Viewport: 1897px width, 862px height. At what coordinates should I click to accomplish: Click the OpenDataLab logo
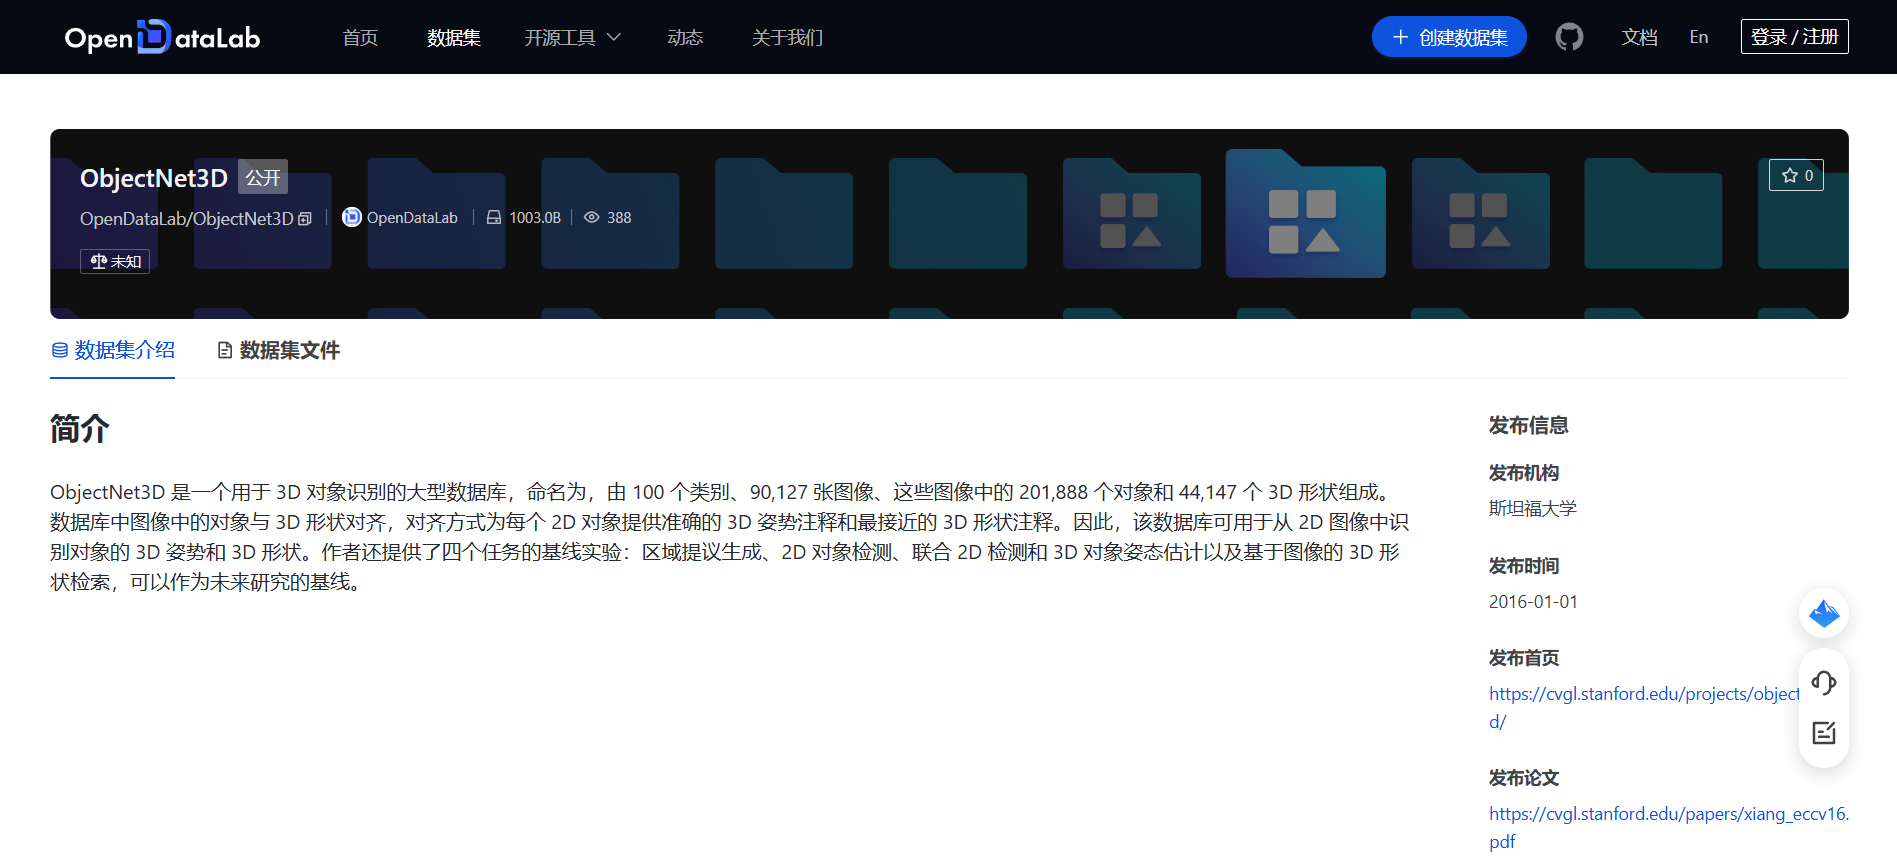tap(162, 37)
